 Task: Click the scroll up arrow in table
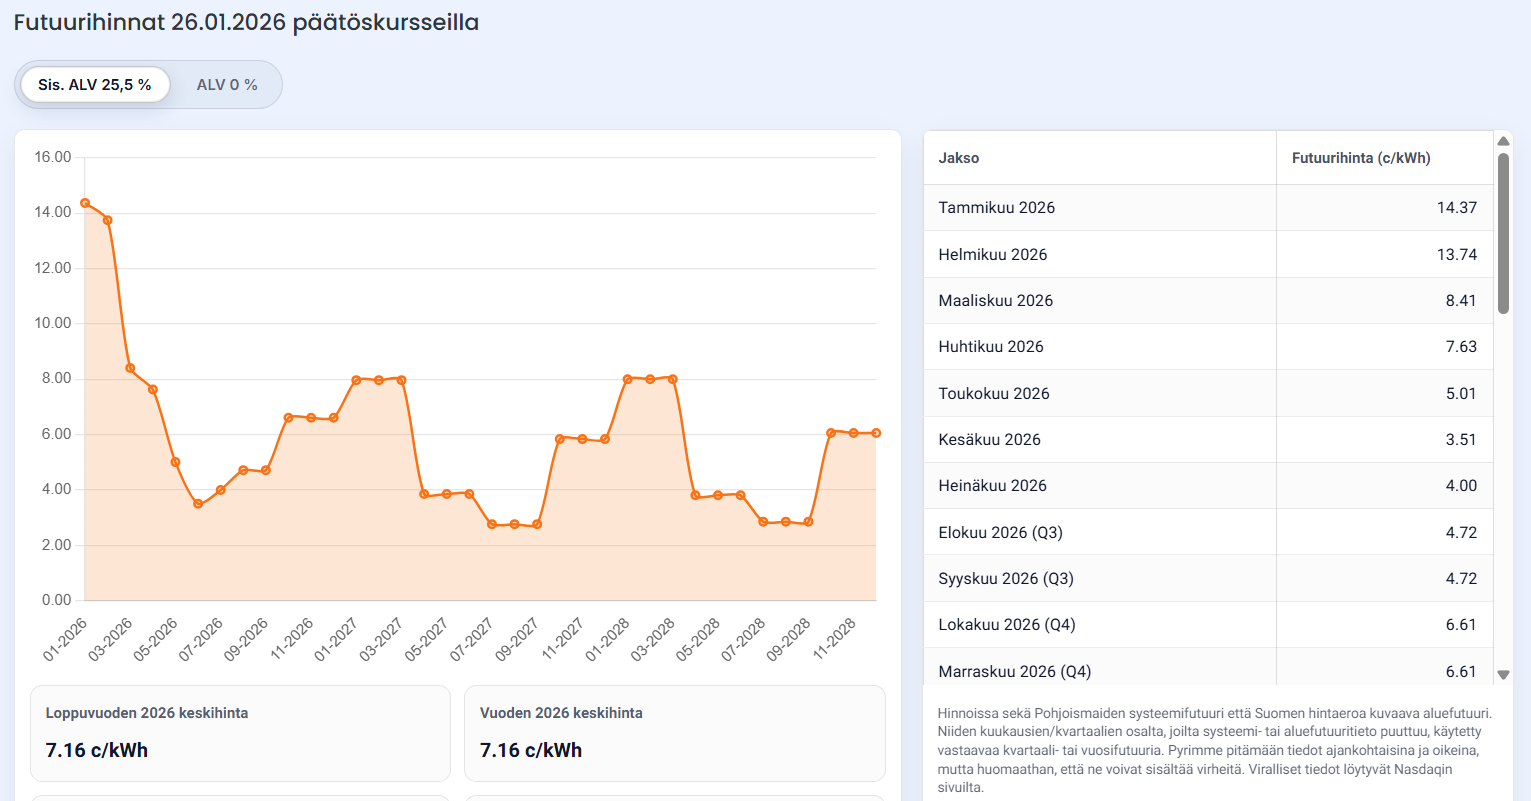coord(1502,141)
